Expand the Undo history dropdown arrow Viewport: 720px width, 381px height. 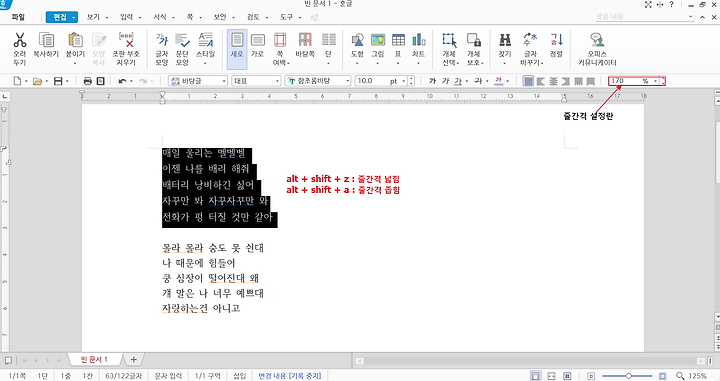[131, 81]
